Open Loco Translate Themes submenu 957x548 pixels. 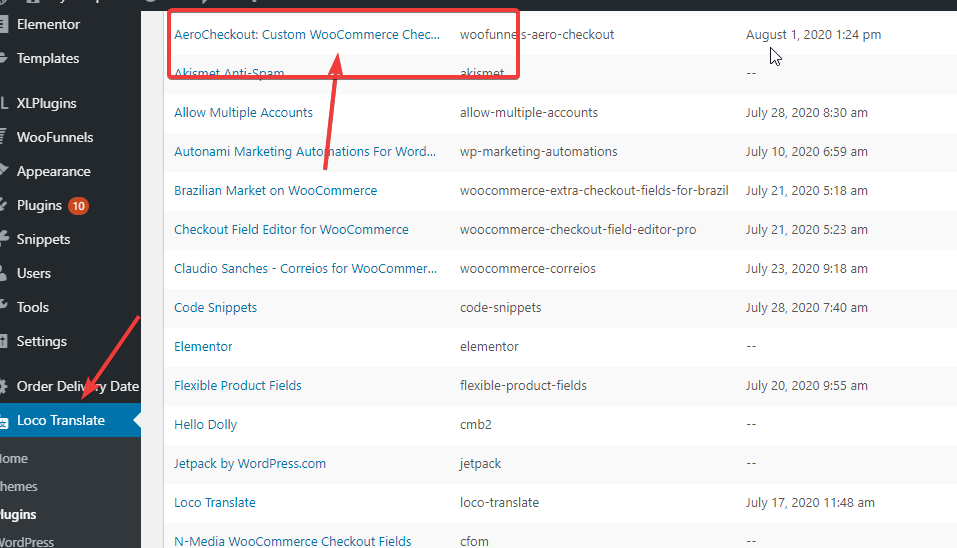[x=19, y=486]
